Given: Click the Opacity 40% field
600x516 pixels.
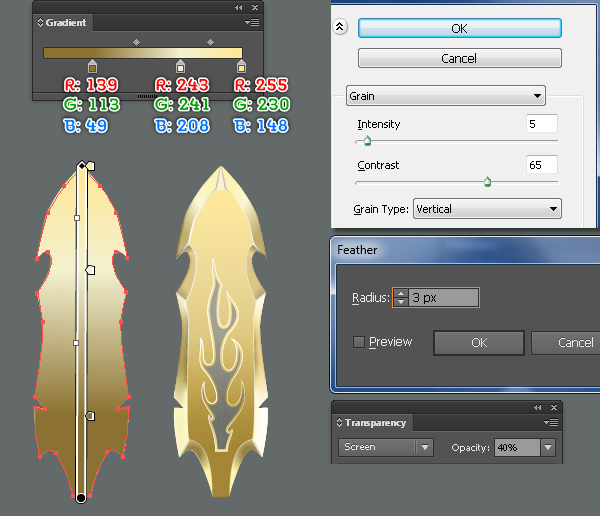Looking at the screenshot, I should pos(517,447).
